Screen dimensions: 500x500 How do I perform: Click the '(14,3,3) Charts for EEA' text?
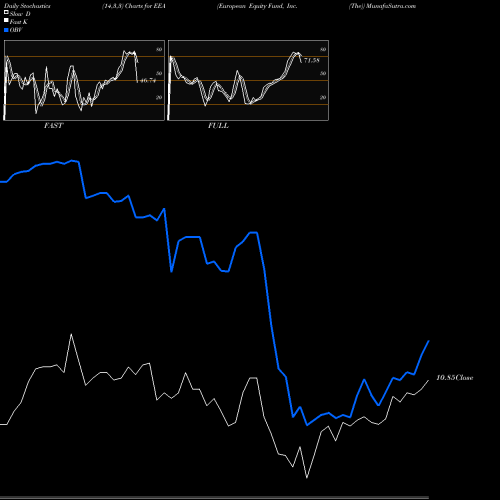[x=134, y=6]
